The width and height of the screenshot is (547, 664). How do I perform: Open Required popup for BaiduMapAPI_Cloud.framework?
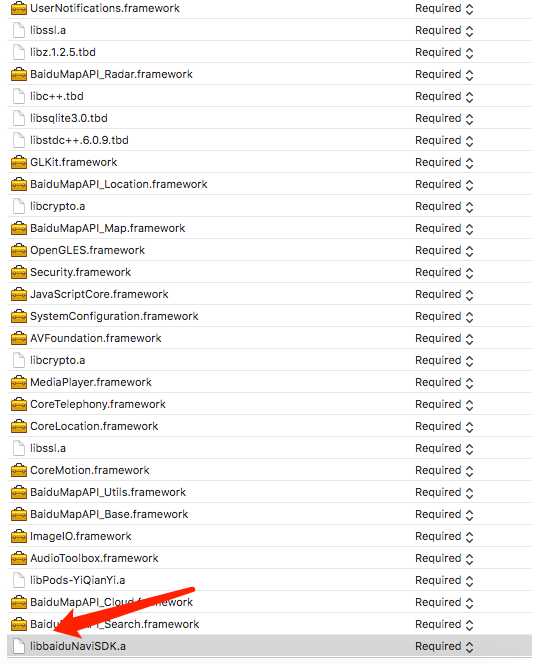[x=444, y=603]
